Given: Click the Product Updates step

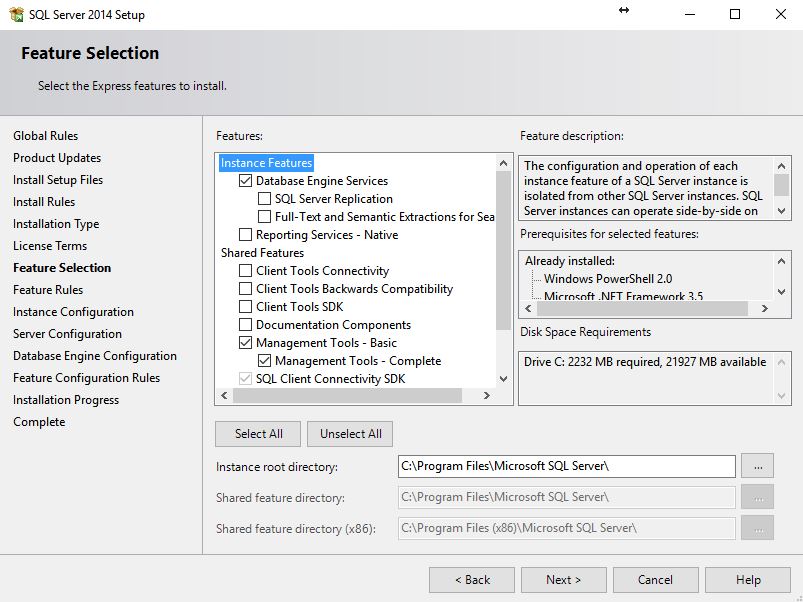Looking at the screenshot, I should (57, 158).
